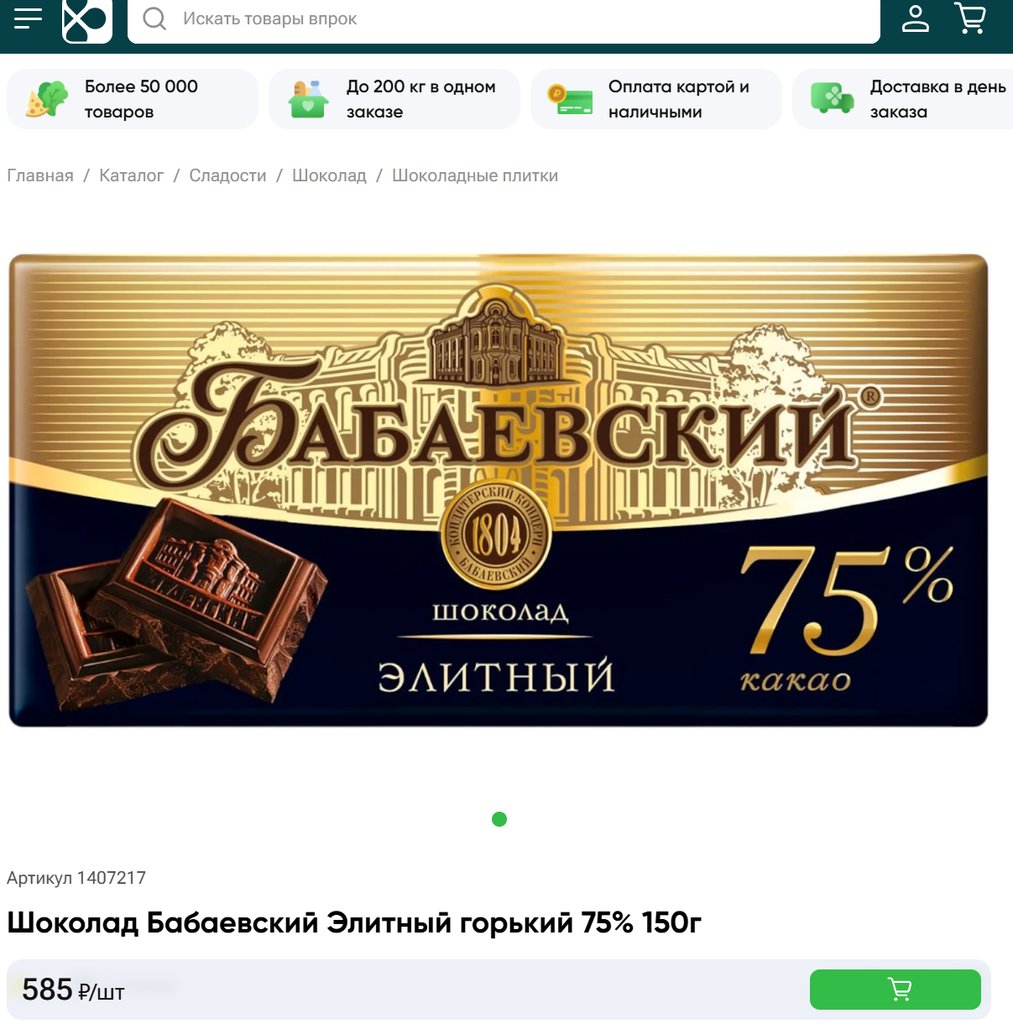Go to 'Главная' breadcrumb
1013x1024 pixels.
40,176
